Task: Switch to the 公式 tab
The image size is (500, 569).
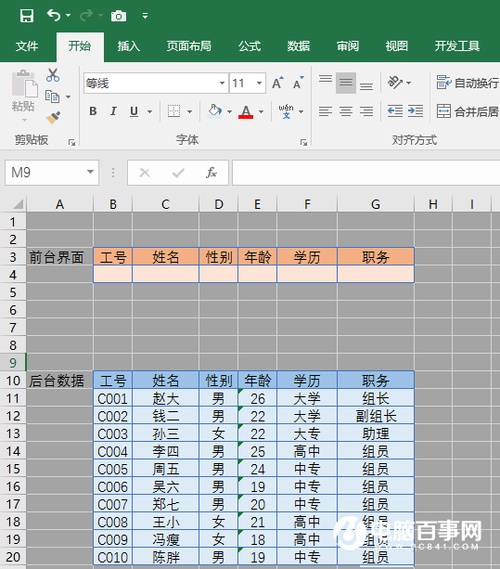Action: (249, 46)
